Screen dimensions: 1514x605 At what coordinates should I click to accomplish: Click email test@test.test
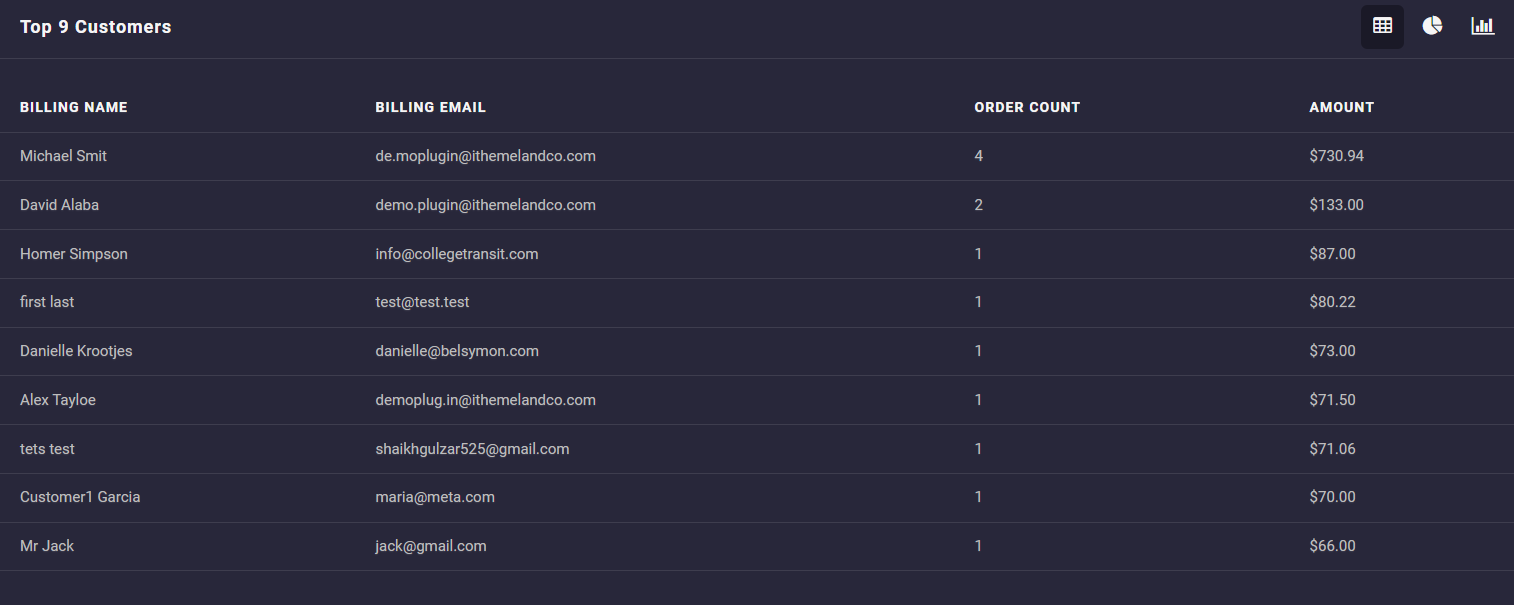[x=422, y=302]
